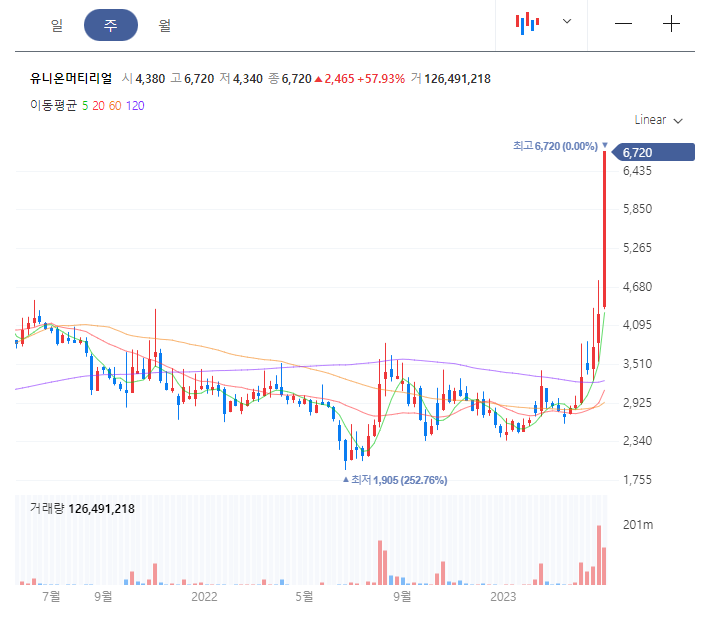Viewport: 706px width, 618px height.
Task: Toggle the 120-period moving average
Action: (135, 106)
